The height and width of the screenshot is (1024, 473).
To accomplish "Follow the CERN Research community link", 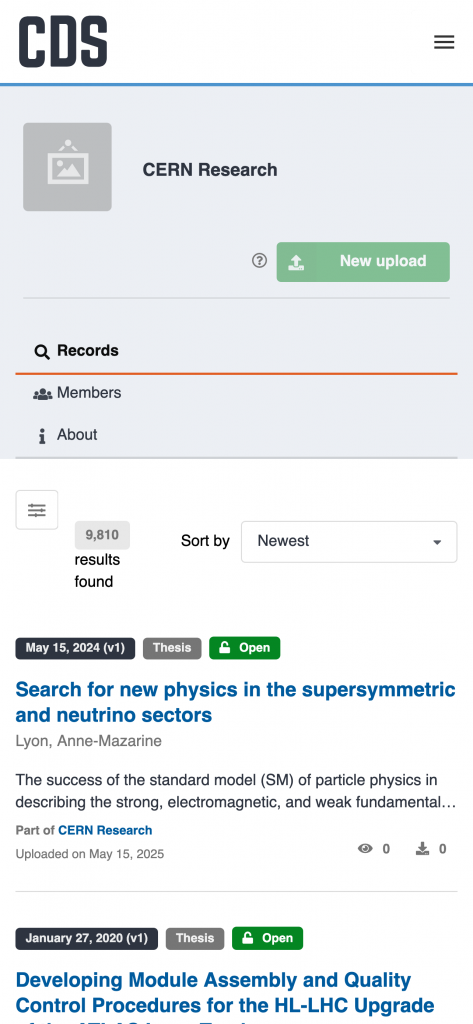I will 105,830.
